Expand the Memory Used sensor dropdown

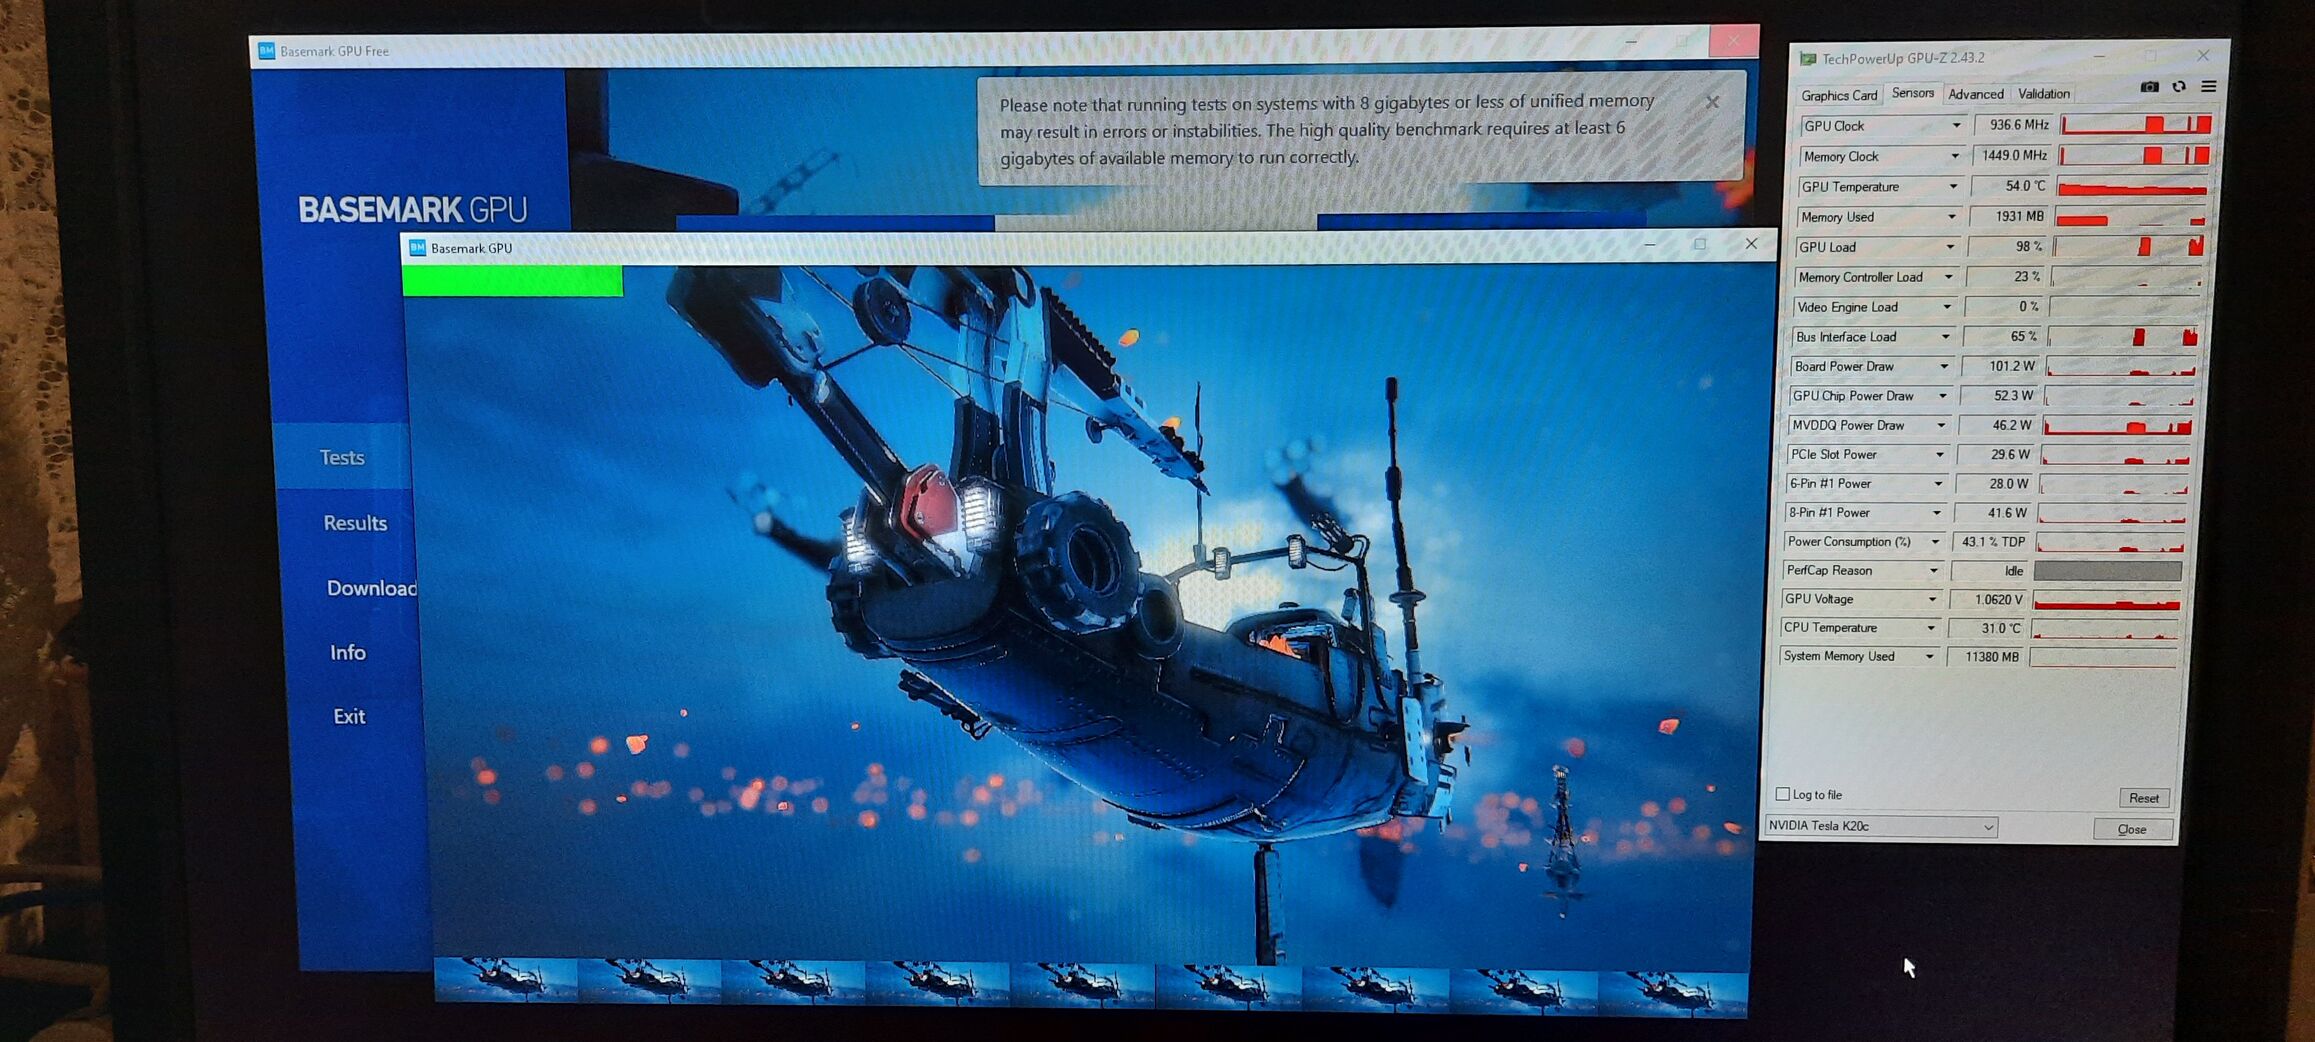point(1951,217)
